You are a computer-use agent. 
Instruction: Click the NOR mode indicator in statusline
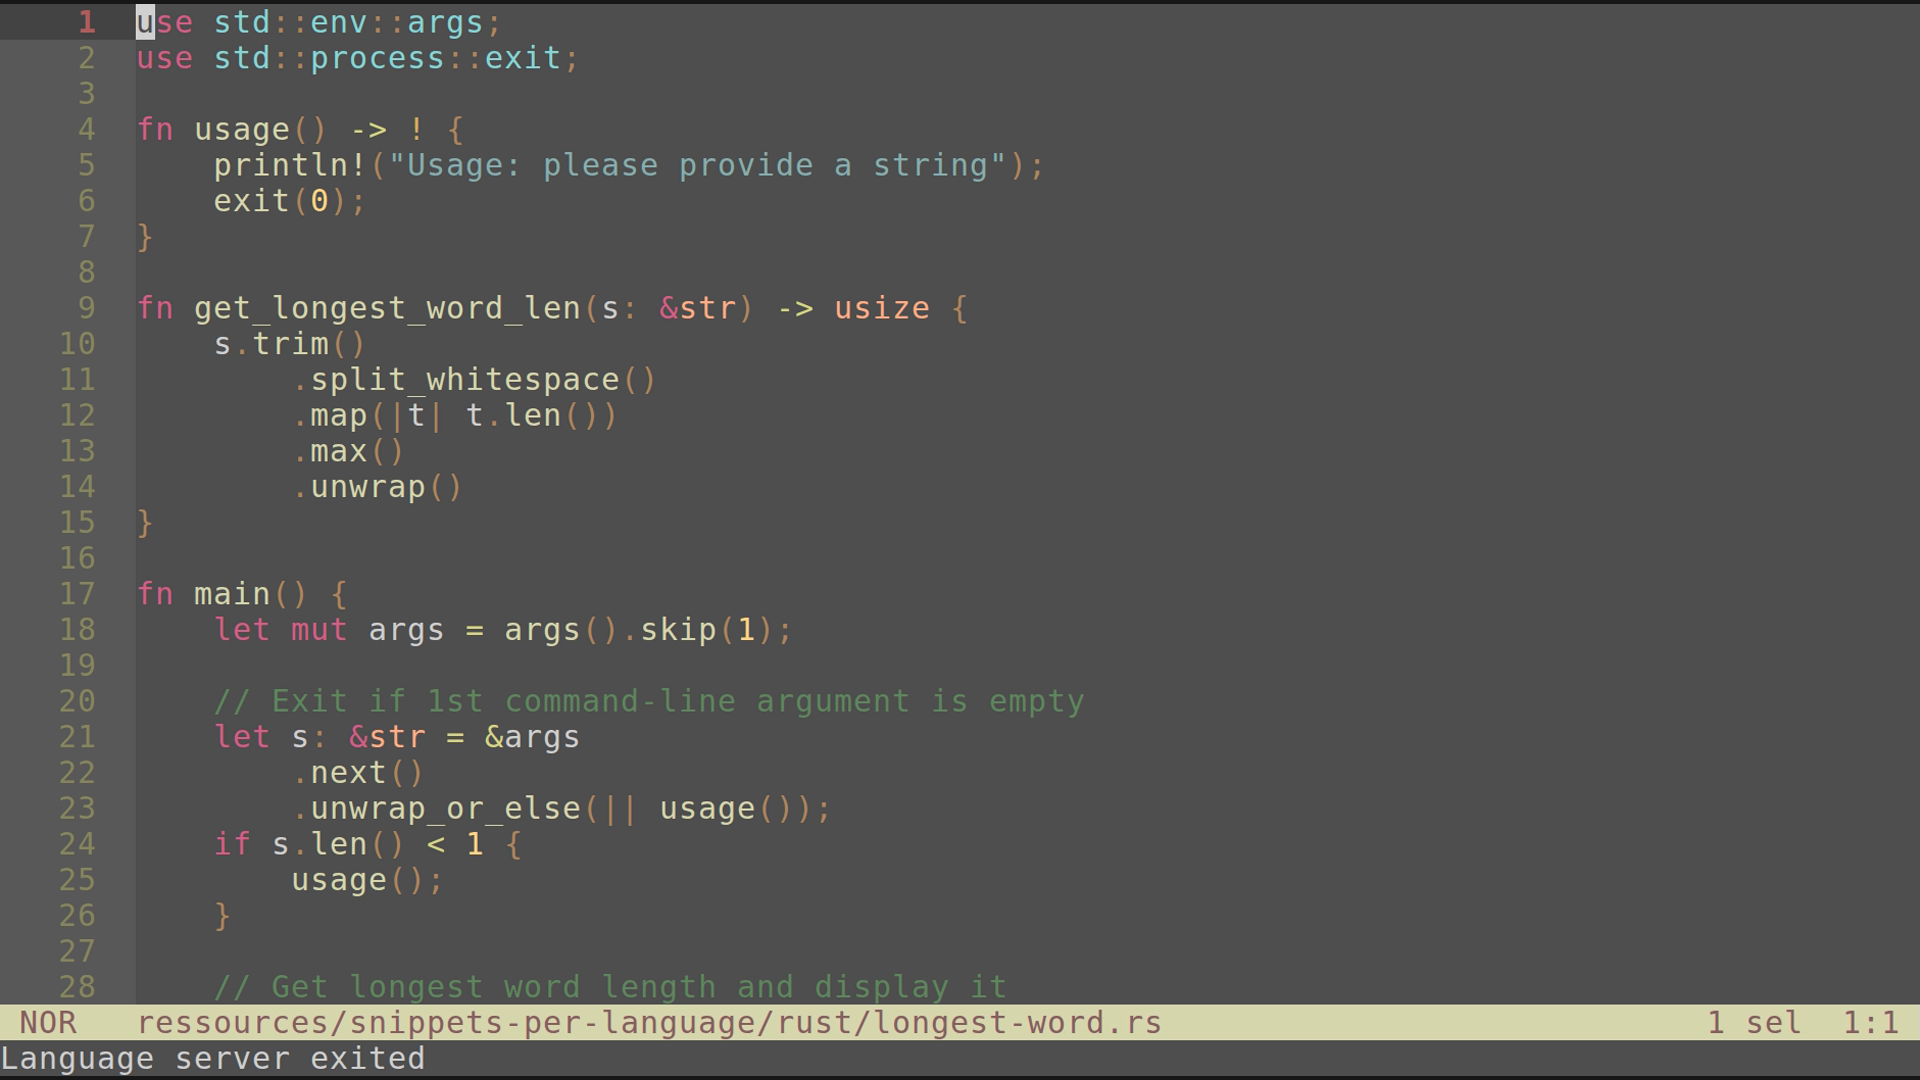click(x=48, y=1023)
